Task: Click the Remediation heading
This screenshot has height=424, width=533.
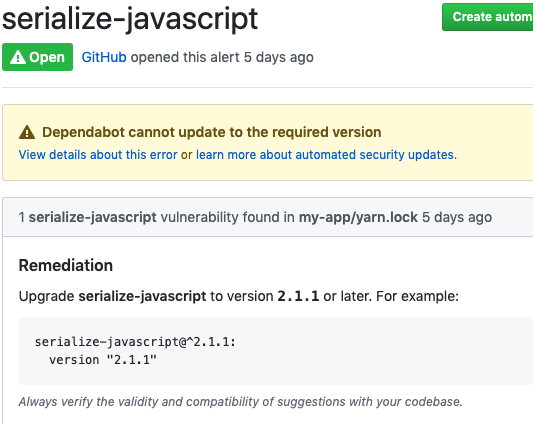Action: 66,265
